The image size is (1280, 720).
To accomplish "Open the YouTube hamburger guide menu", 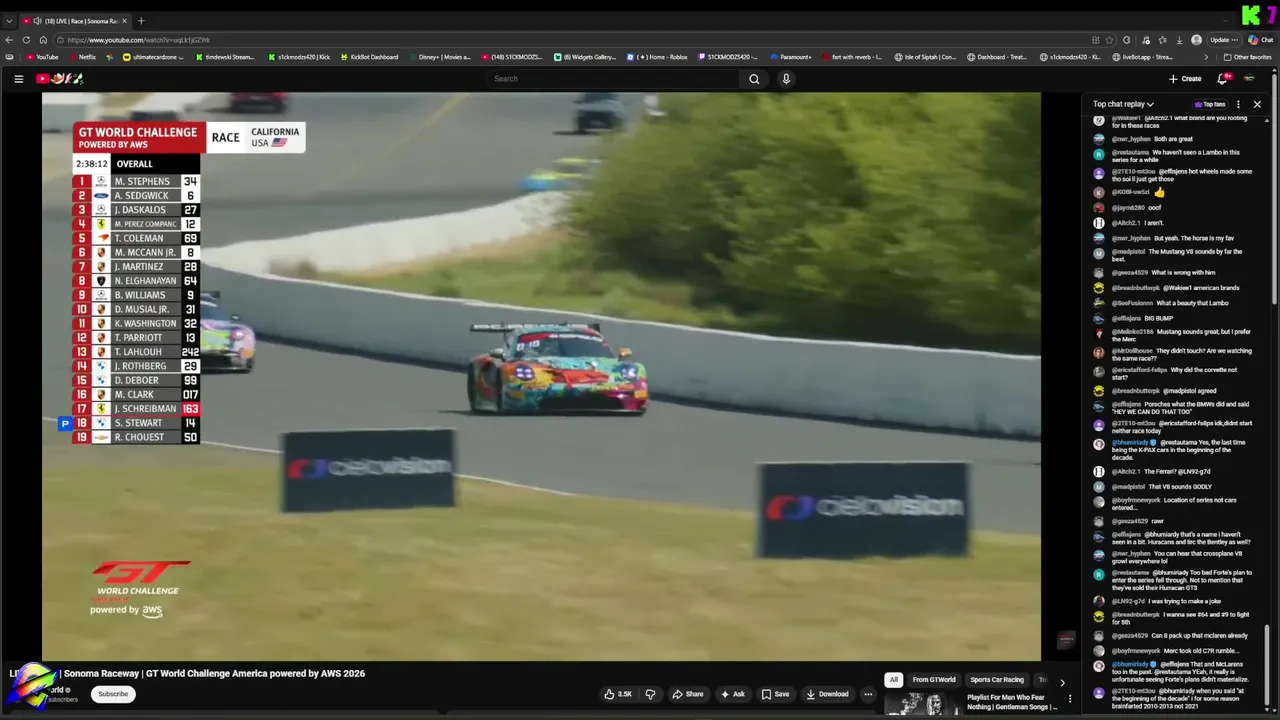I will [18, 79].
